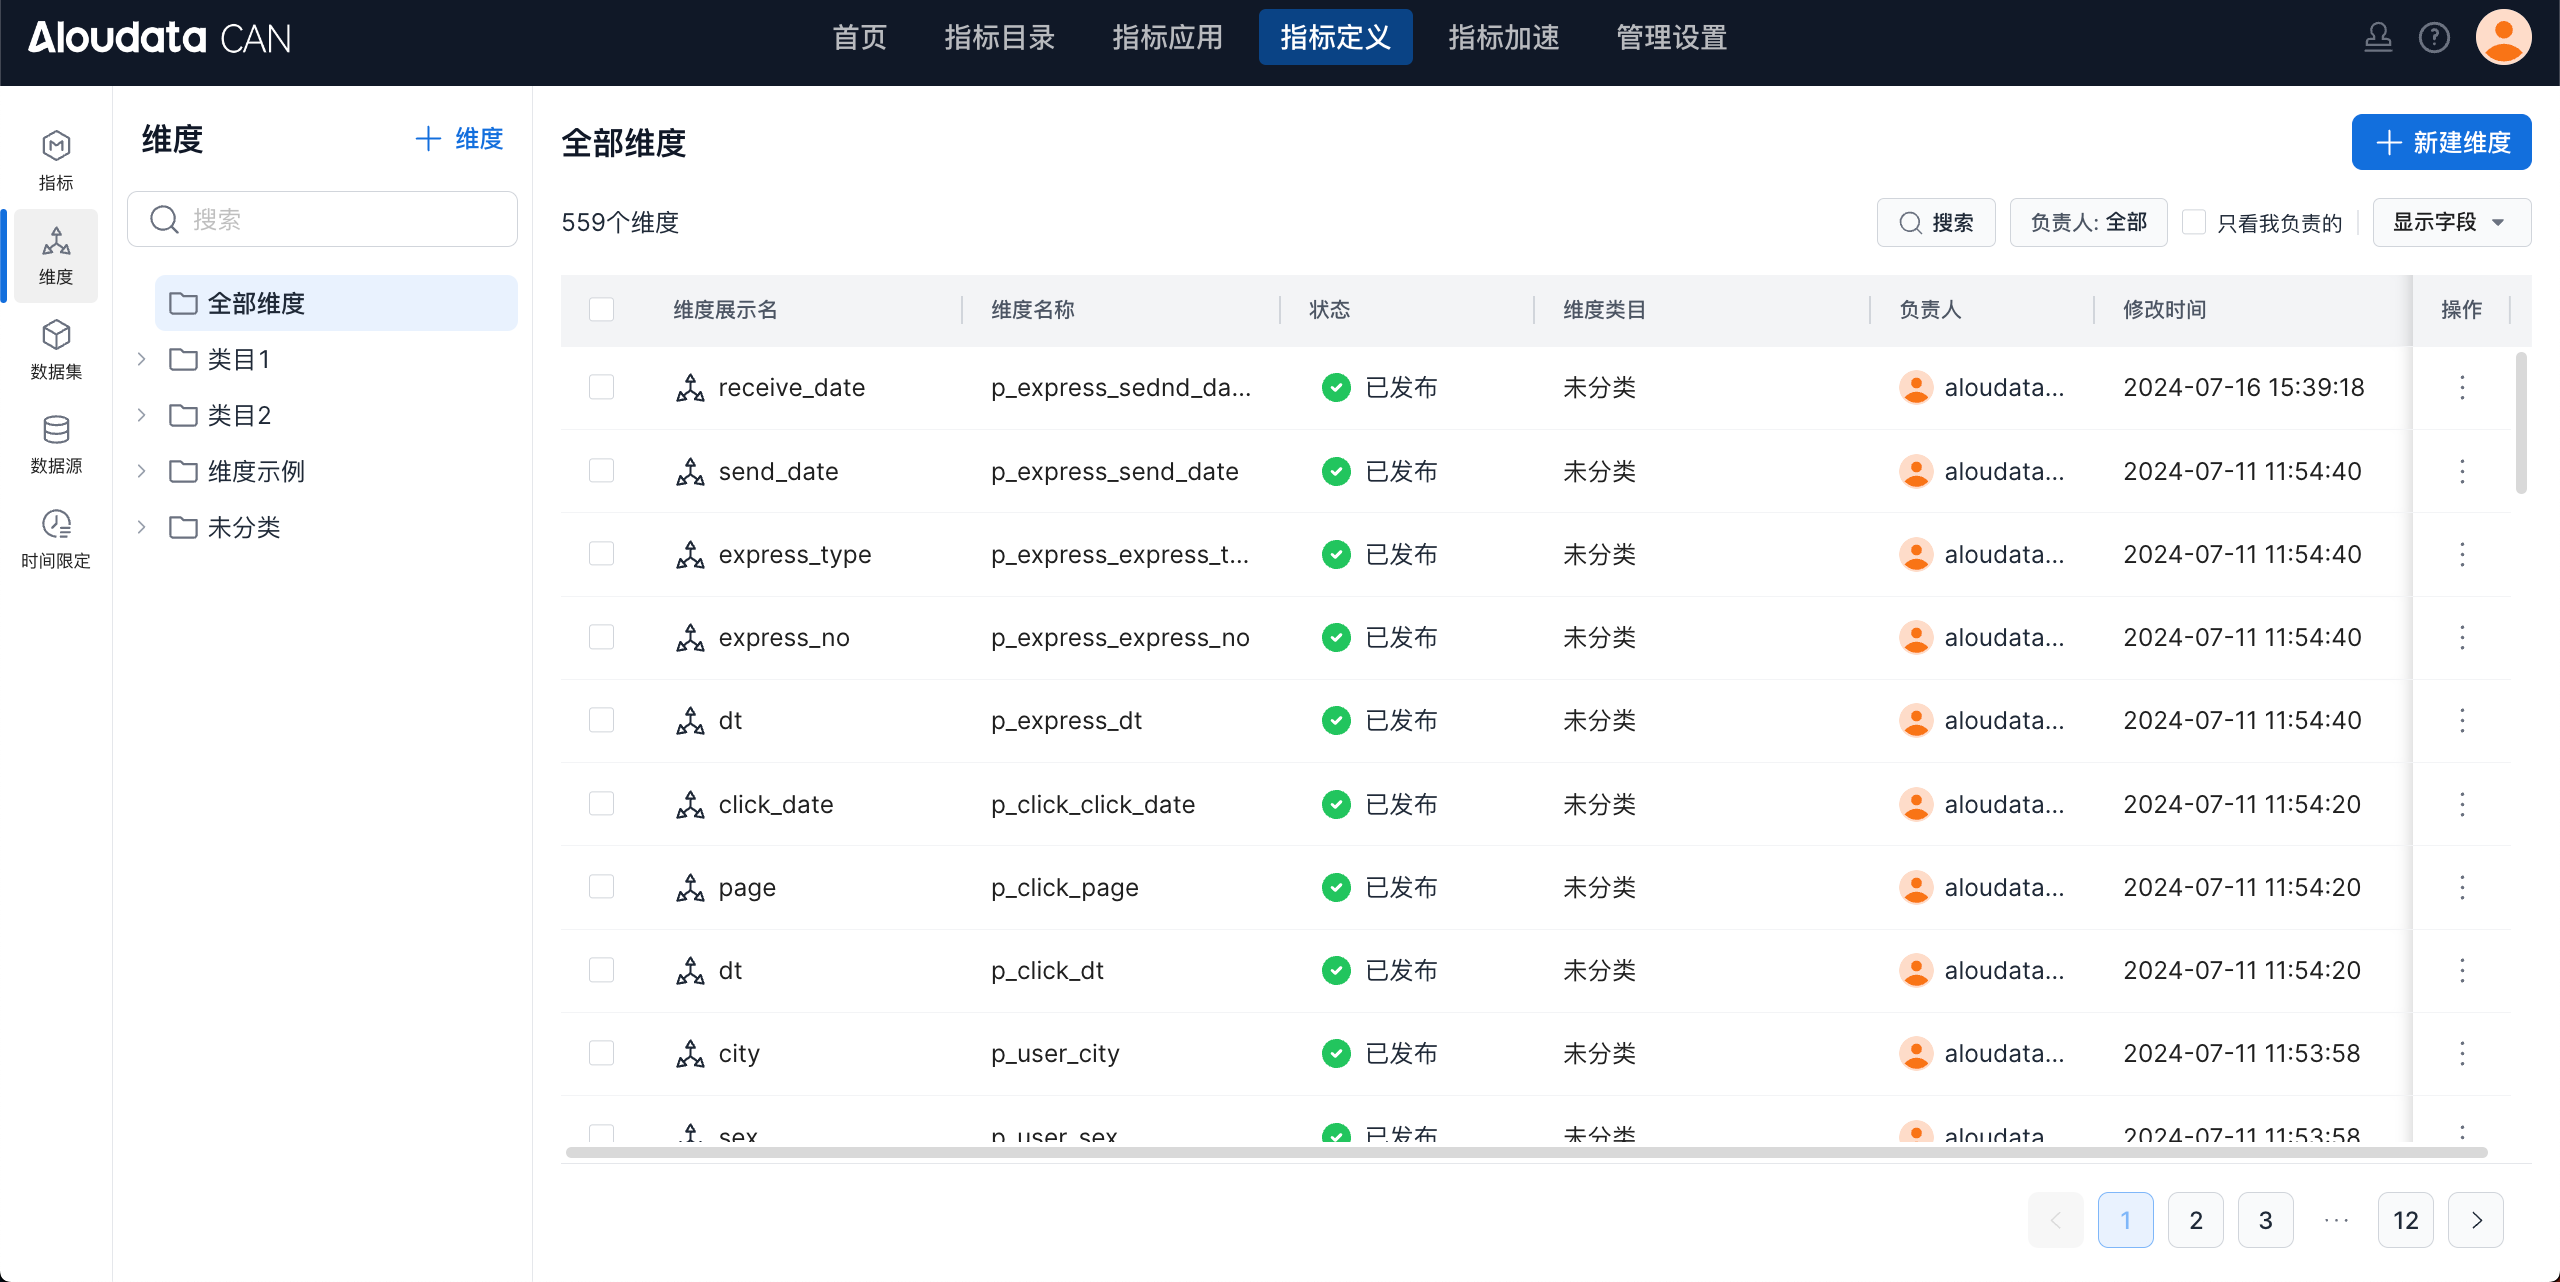Open the more-actions menu for receive_date row

[x=2462, y=387]
